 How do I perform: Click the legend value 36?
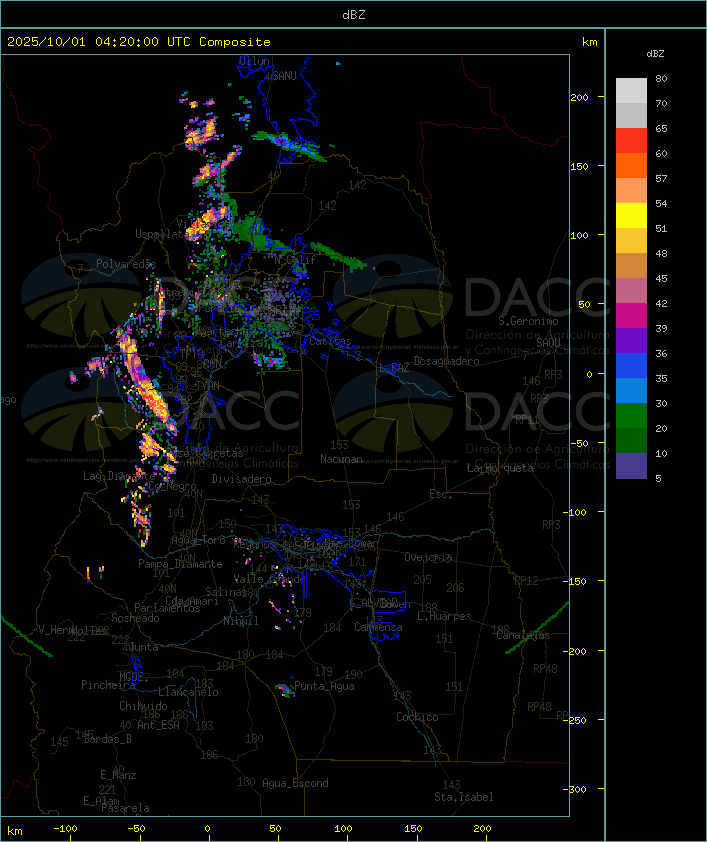(x=661, y=353)
